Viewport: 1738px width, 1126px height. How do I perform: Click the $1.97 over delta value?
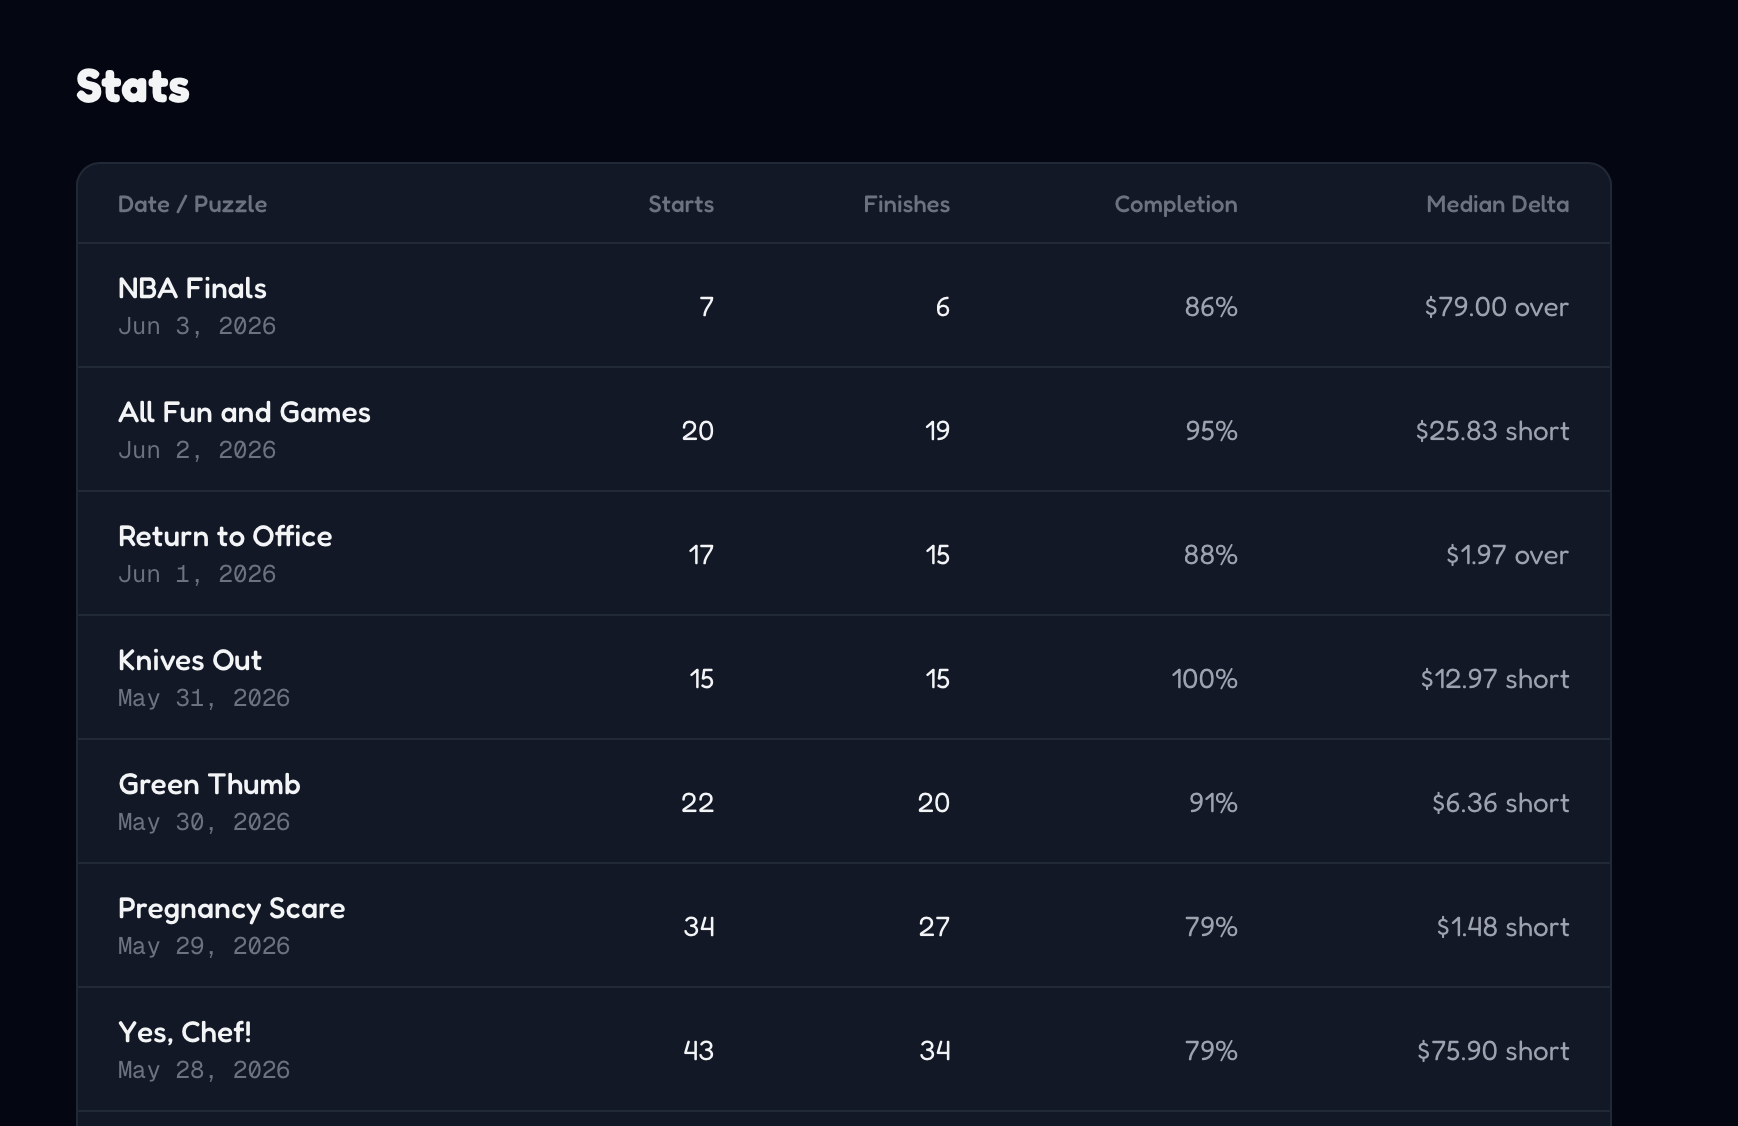pyautogui.click(x=1507, y=555)
